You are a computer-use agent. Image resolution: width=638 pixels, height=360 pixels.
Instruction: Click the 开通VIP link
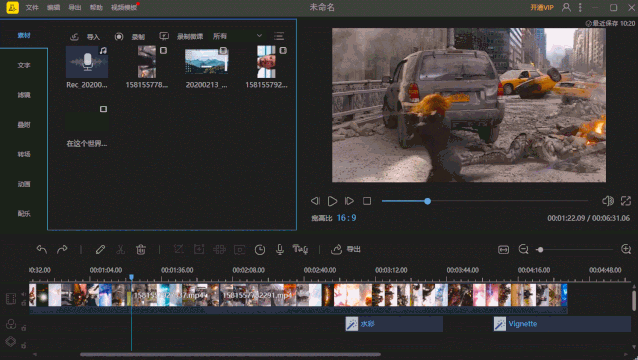(x=542, y=7)
